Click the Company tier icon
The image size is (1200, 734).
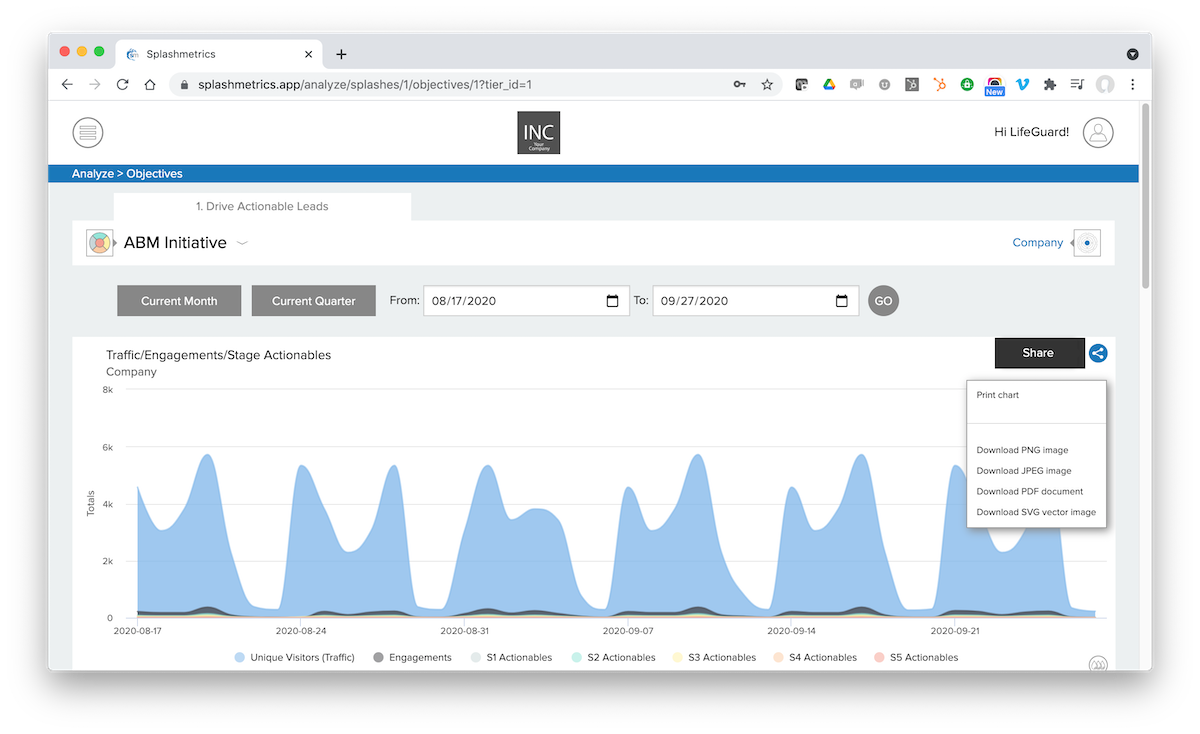tap(1087, 243)
